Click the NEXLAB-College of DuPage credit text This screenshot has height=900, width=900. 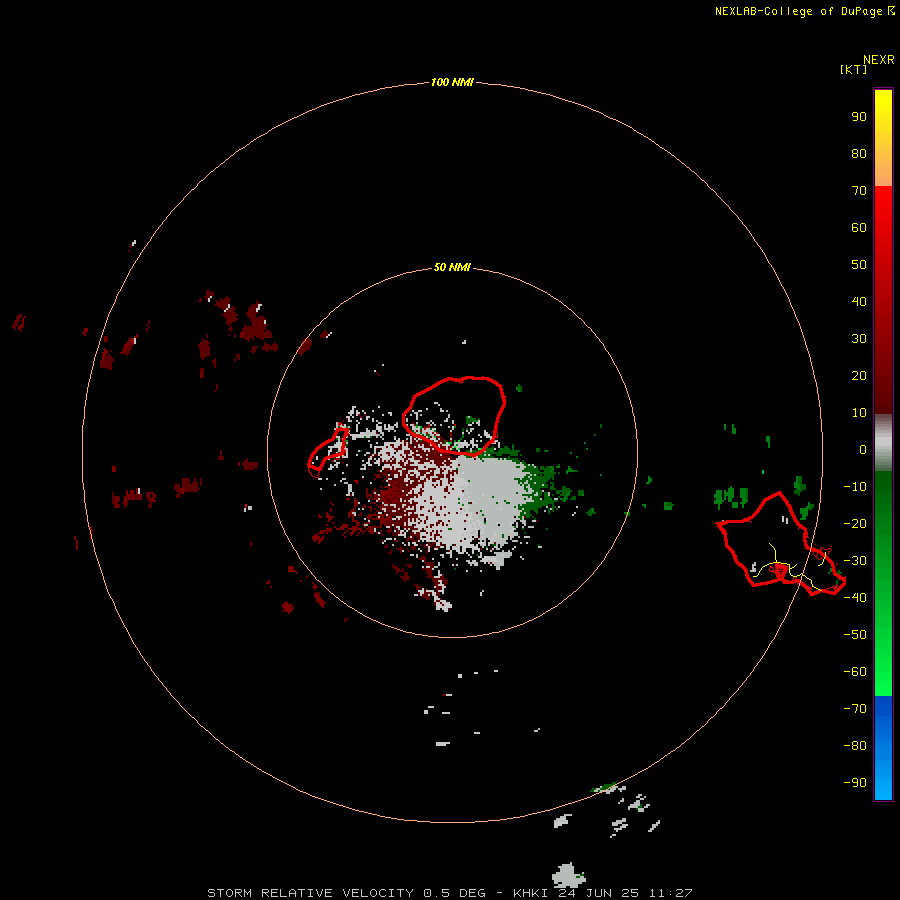(798, 11)
